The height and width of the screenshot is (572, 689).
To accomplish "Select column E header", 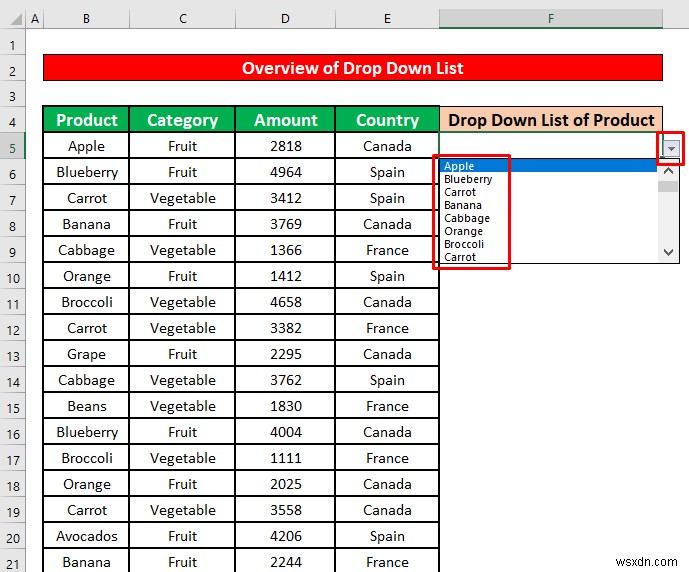I will 387,18.
